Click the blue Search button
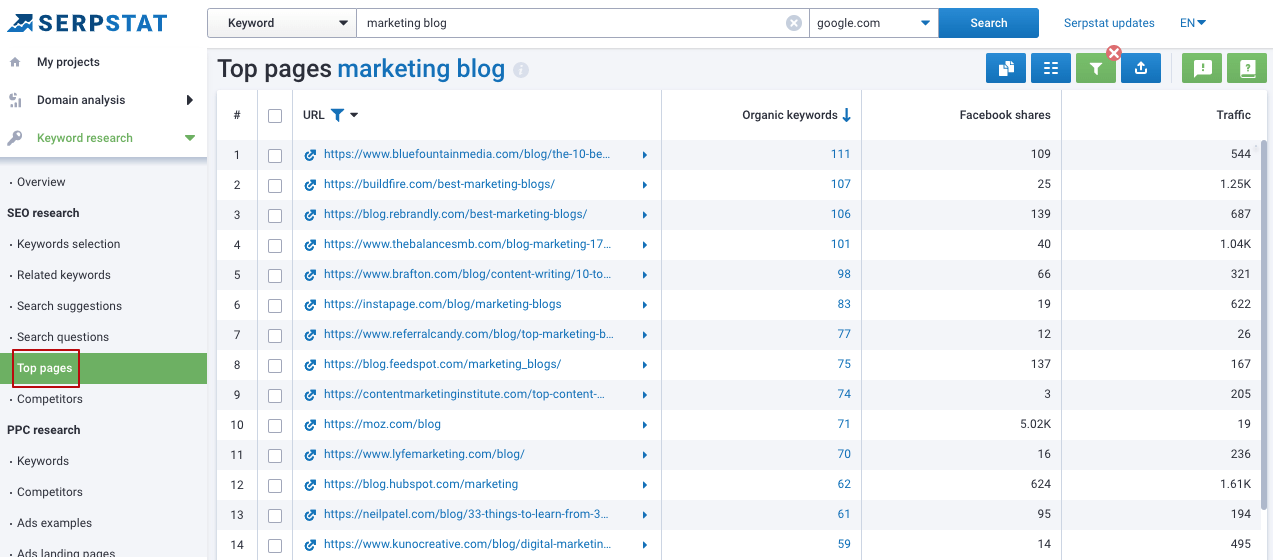Image resolution: width=1273 pixels, height=560 pixels. tap(989, 23)
